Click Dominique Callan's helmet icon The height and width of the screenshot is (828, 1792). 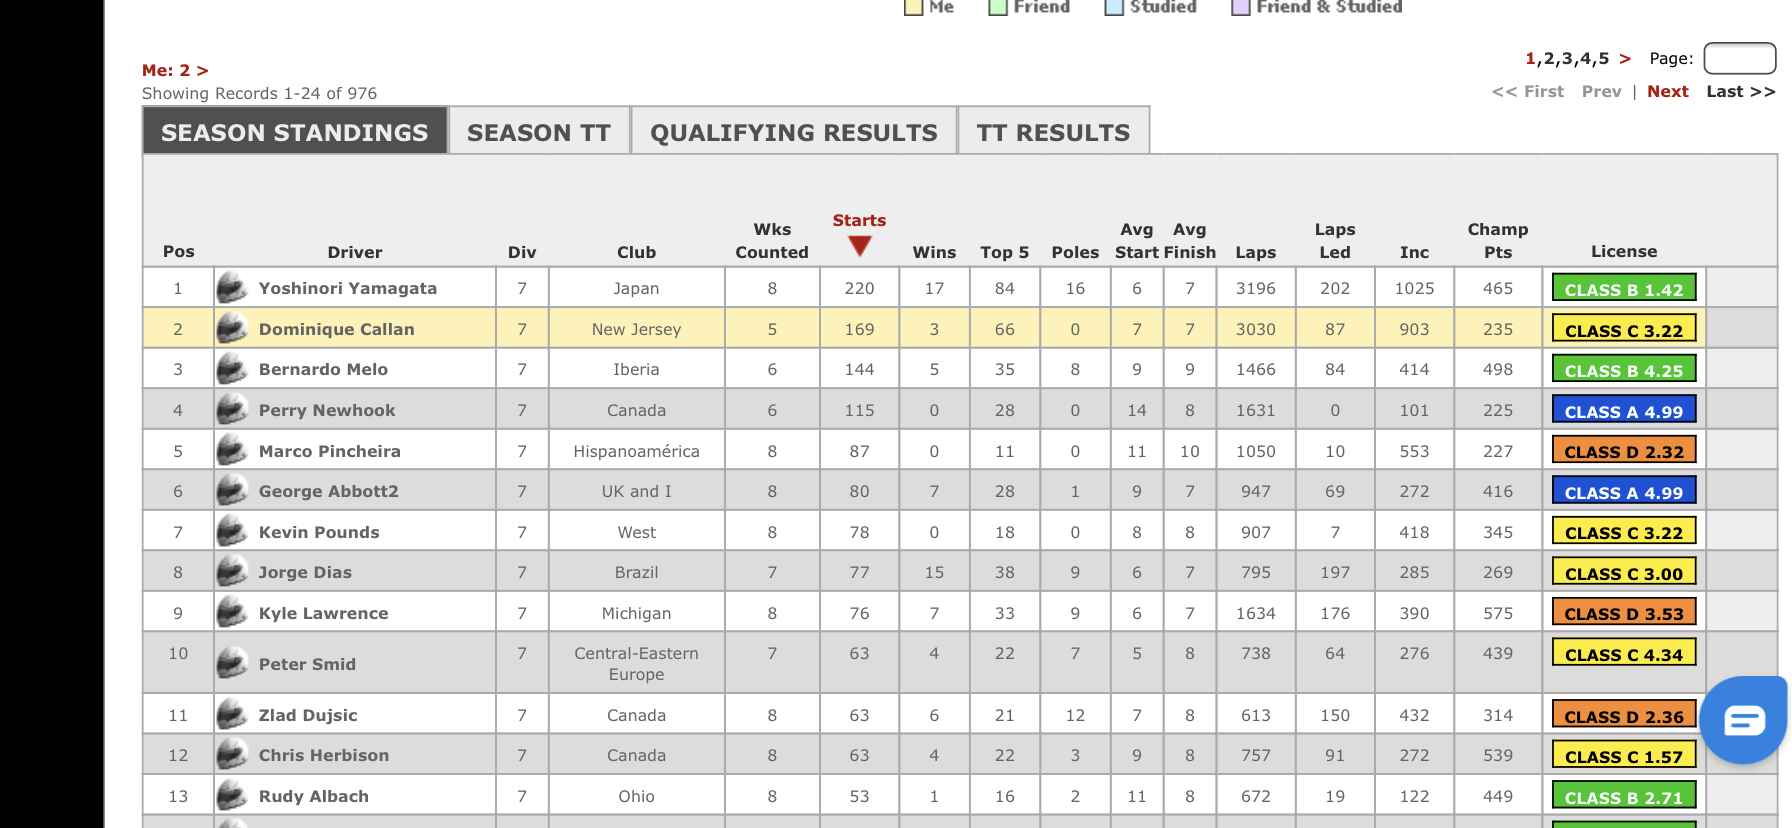click(x=231, y=328)
